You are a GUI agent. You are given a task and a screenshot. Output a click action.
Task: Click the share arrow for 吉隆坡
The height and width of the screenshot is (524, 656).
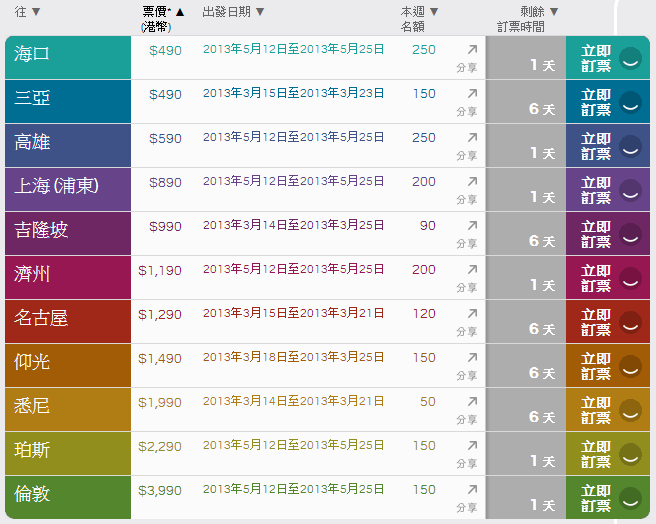pos(472,224)
